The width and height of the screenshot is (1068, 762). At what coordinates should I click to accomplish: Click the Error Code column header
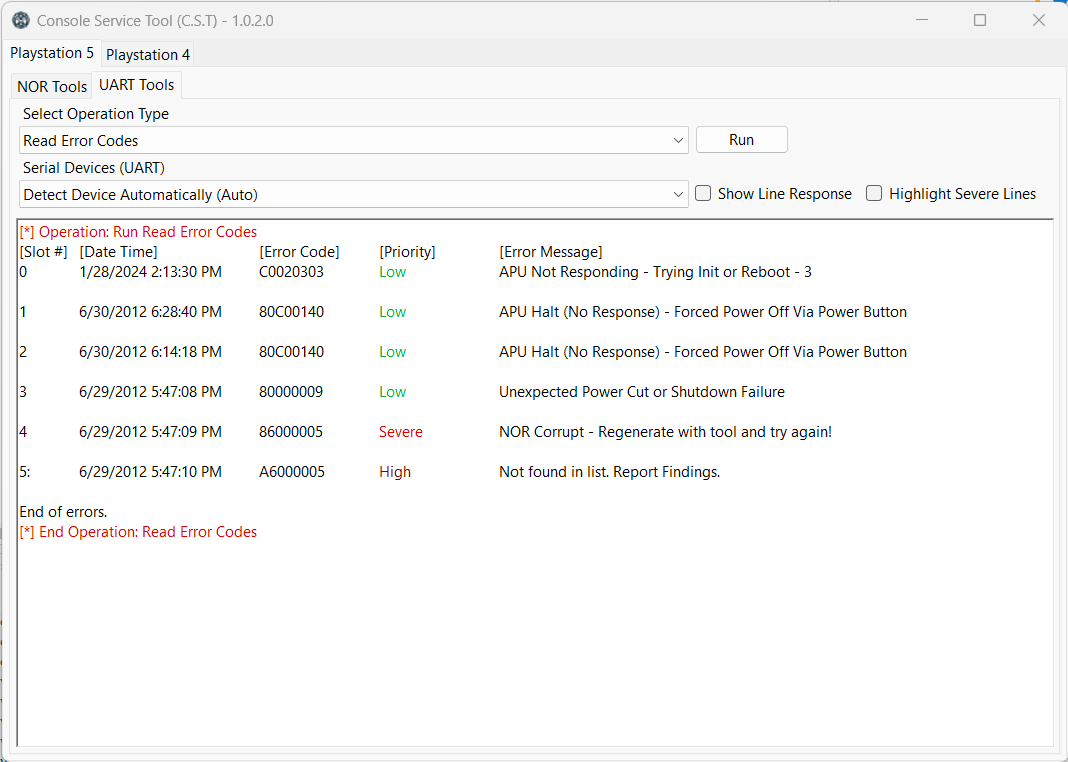click(x=299, y=252)
